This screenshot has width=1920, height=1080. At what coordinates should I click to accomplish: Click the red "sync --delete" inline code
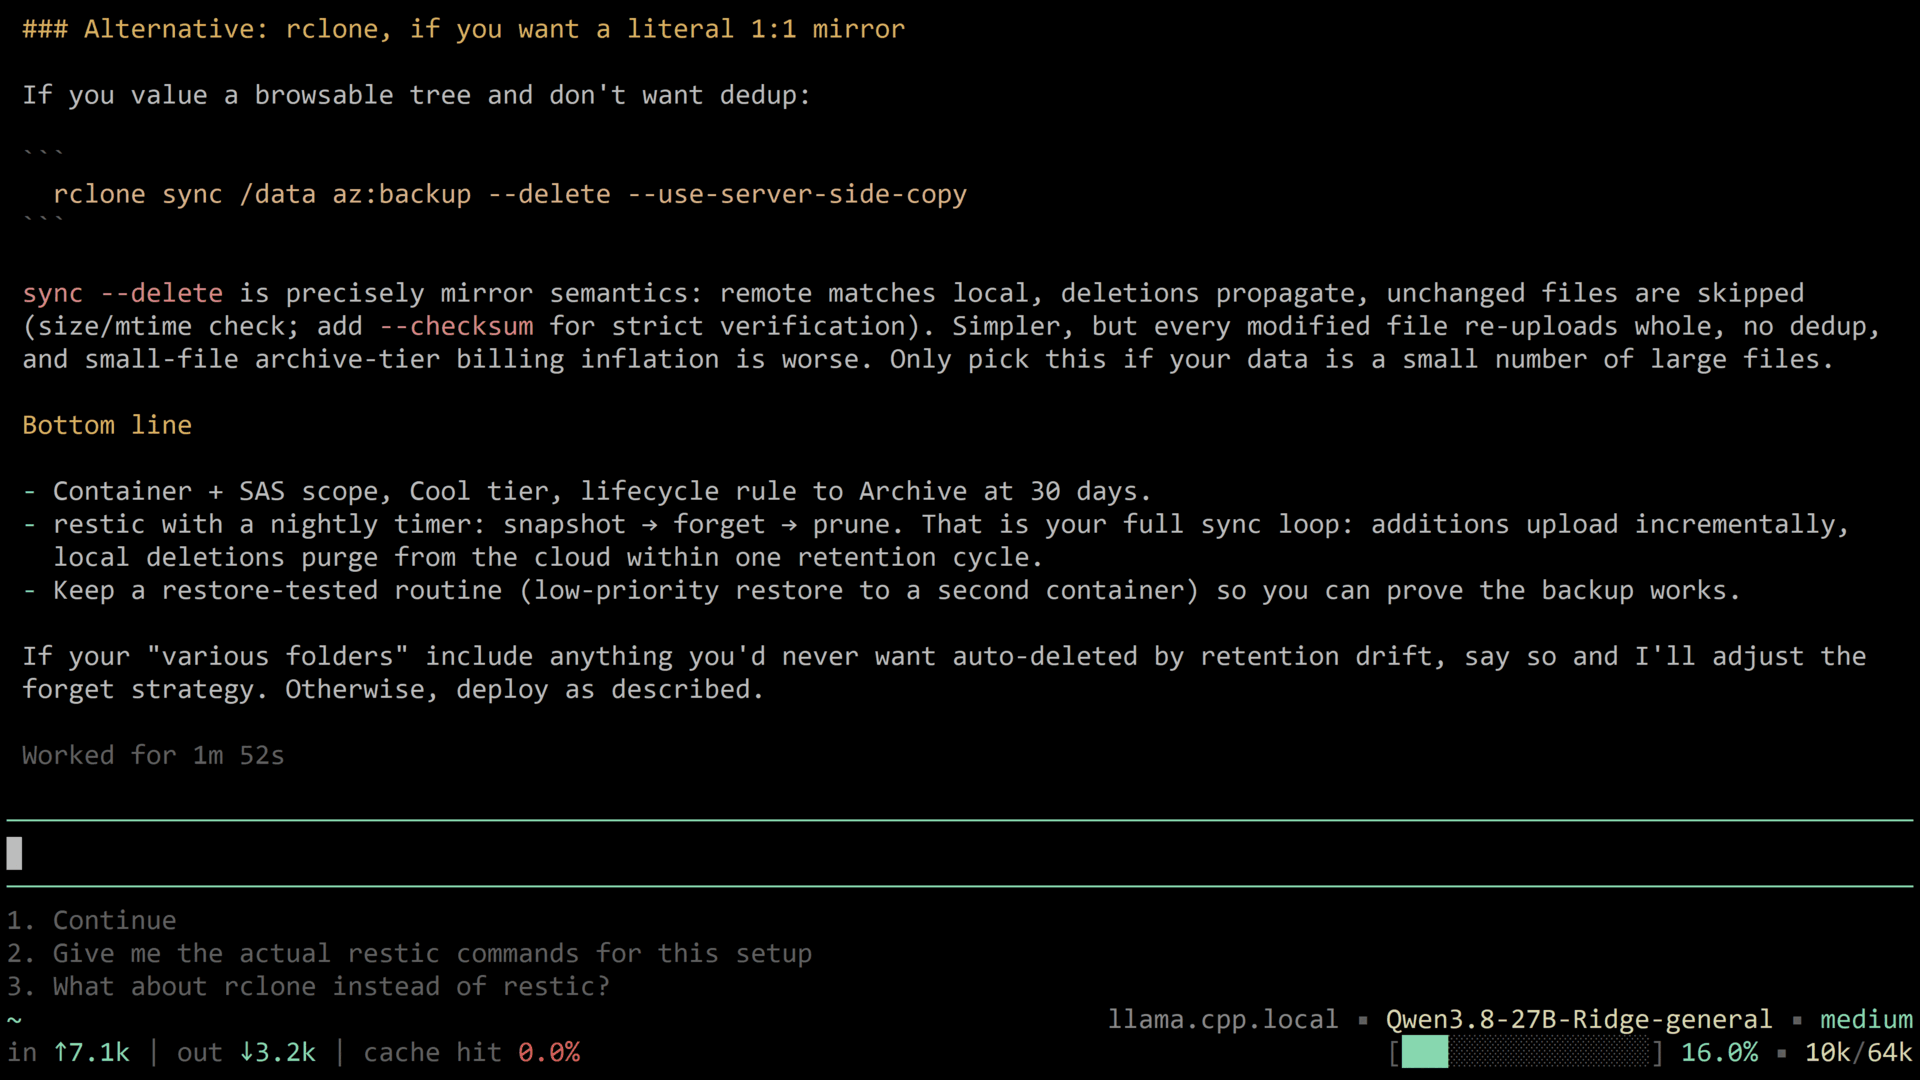point(123,293)
